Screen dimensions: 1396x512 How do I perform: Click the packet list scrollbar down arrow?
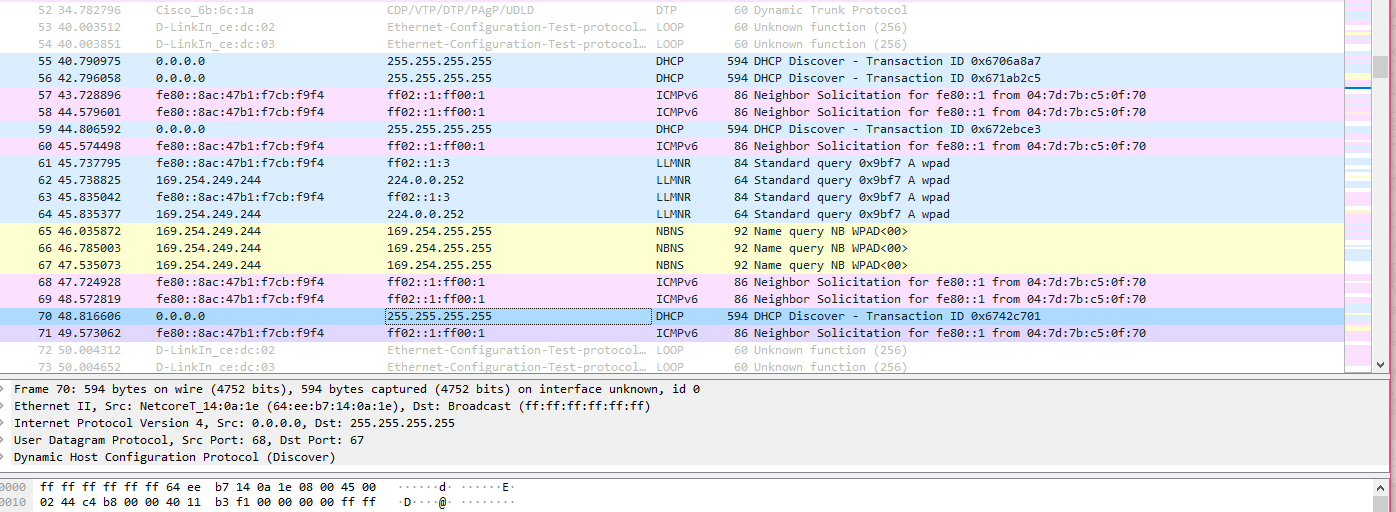[x=1380, y=366]
